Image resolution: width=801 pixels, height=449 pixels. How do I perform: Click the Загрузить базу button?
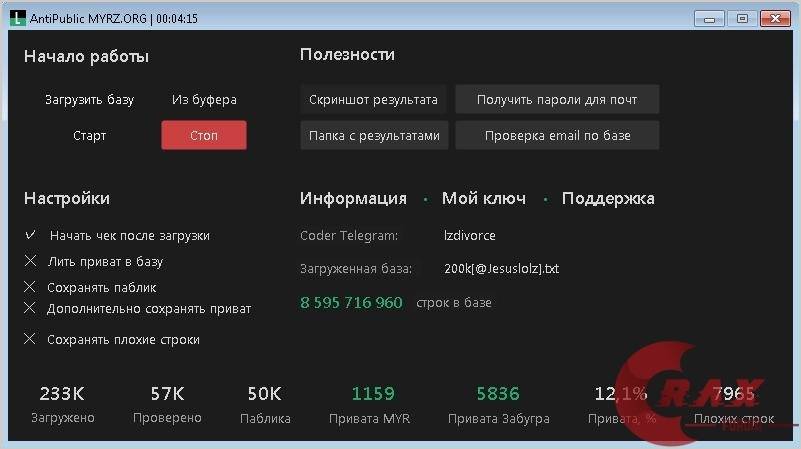tap(89, 100)
